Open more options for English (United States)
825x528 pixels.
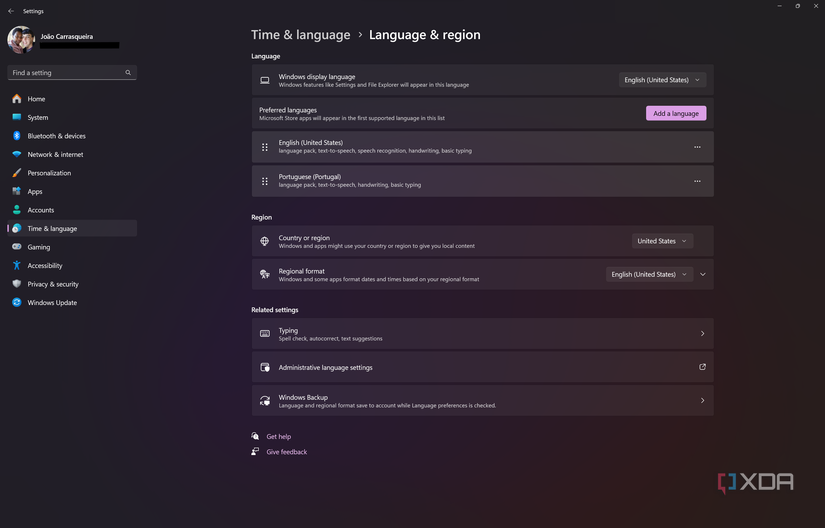click(697, 147)
